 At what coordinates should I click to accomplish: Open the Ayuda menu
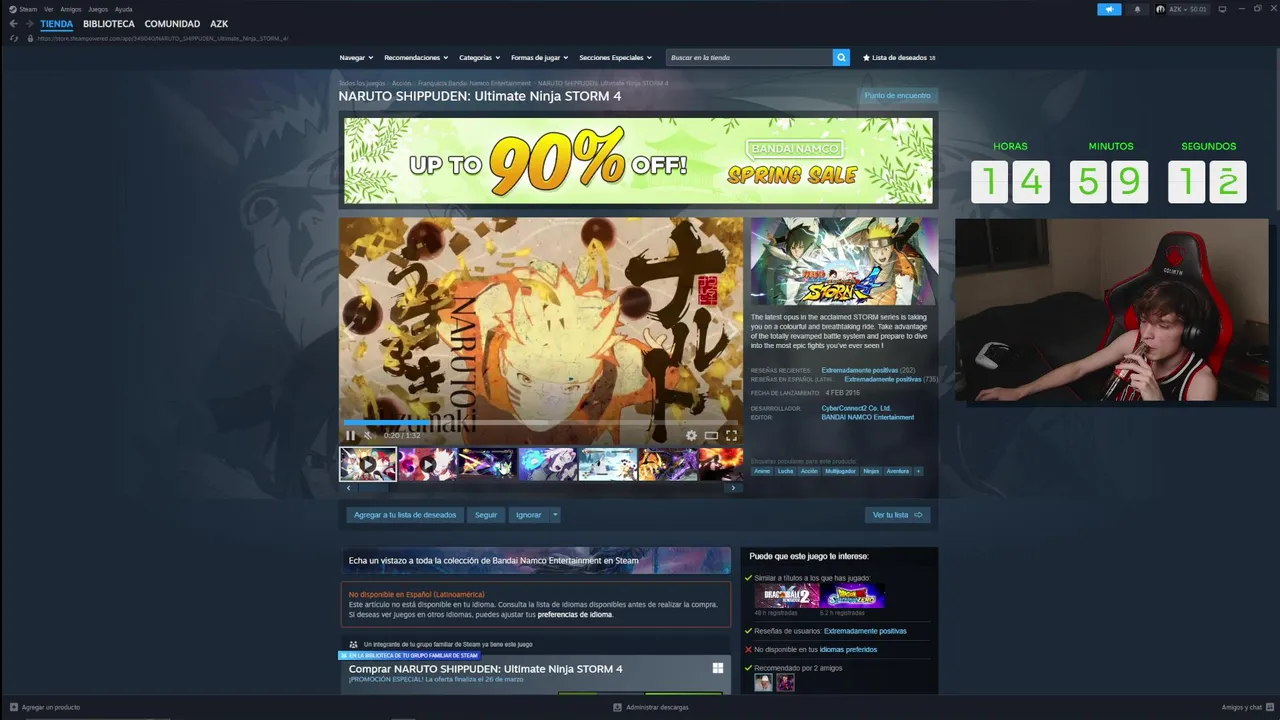[x=123, y=9]
